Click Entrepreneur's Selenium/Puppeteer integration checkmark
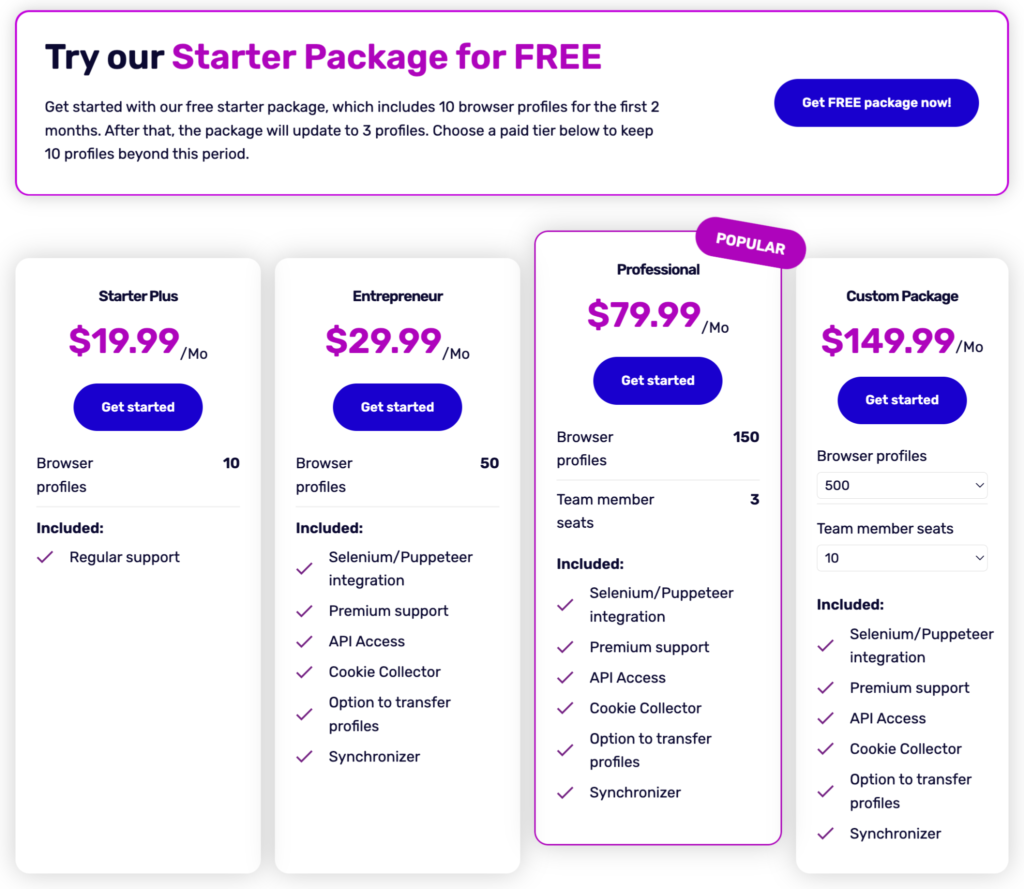 pos(305,569)
